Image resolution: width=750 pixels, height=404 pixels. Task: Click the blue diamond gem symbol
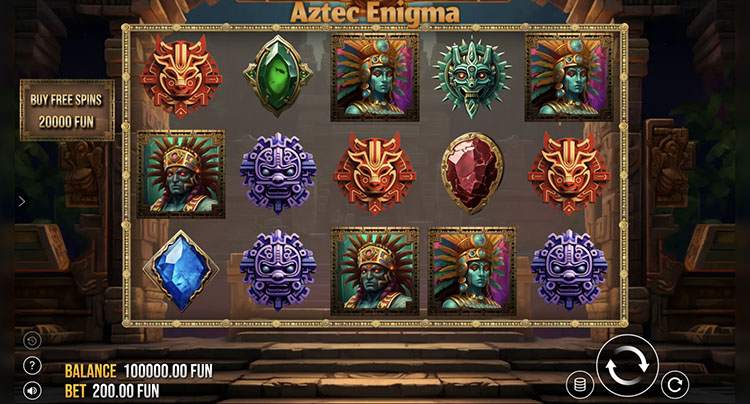[181, 271]
